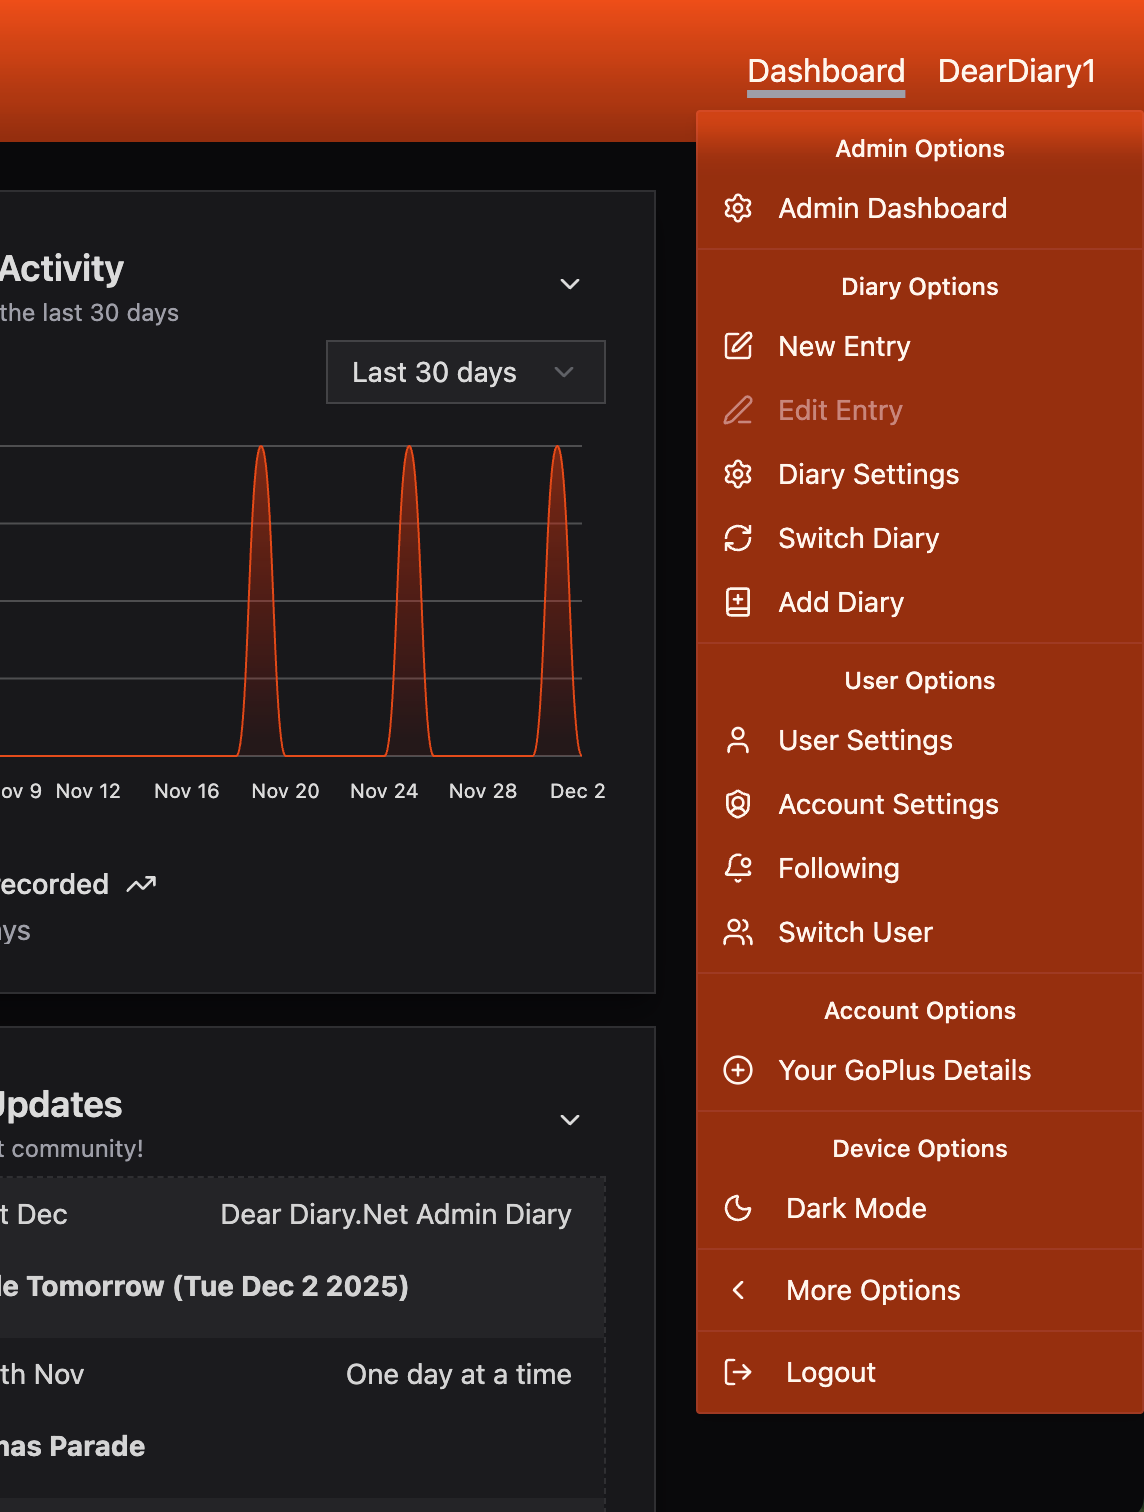Open the One day at a time entry
Screen dimensions: 1144x1512
(x=459, y=1374)
